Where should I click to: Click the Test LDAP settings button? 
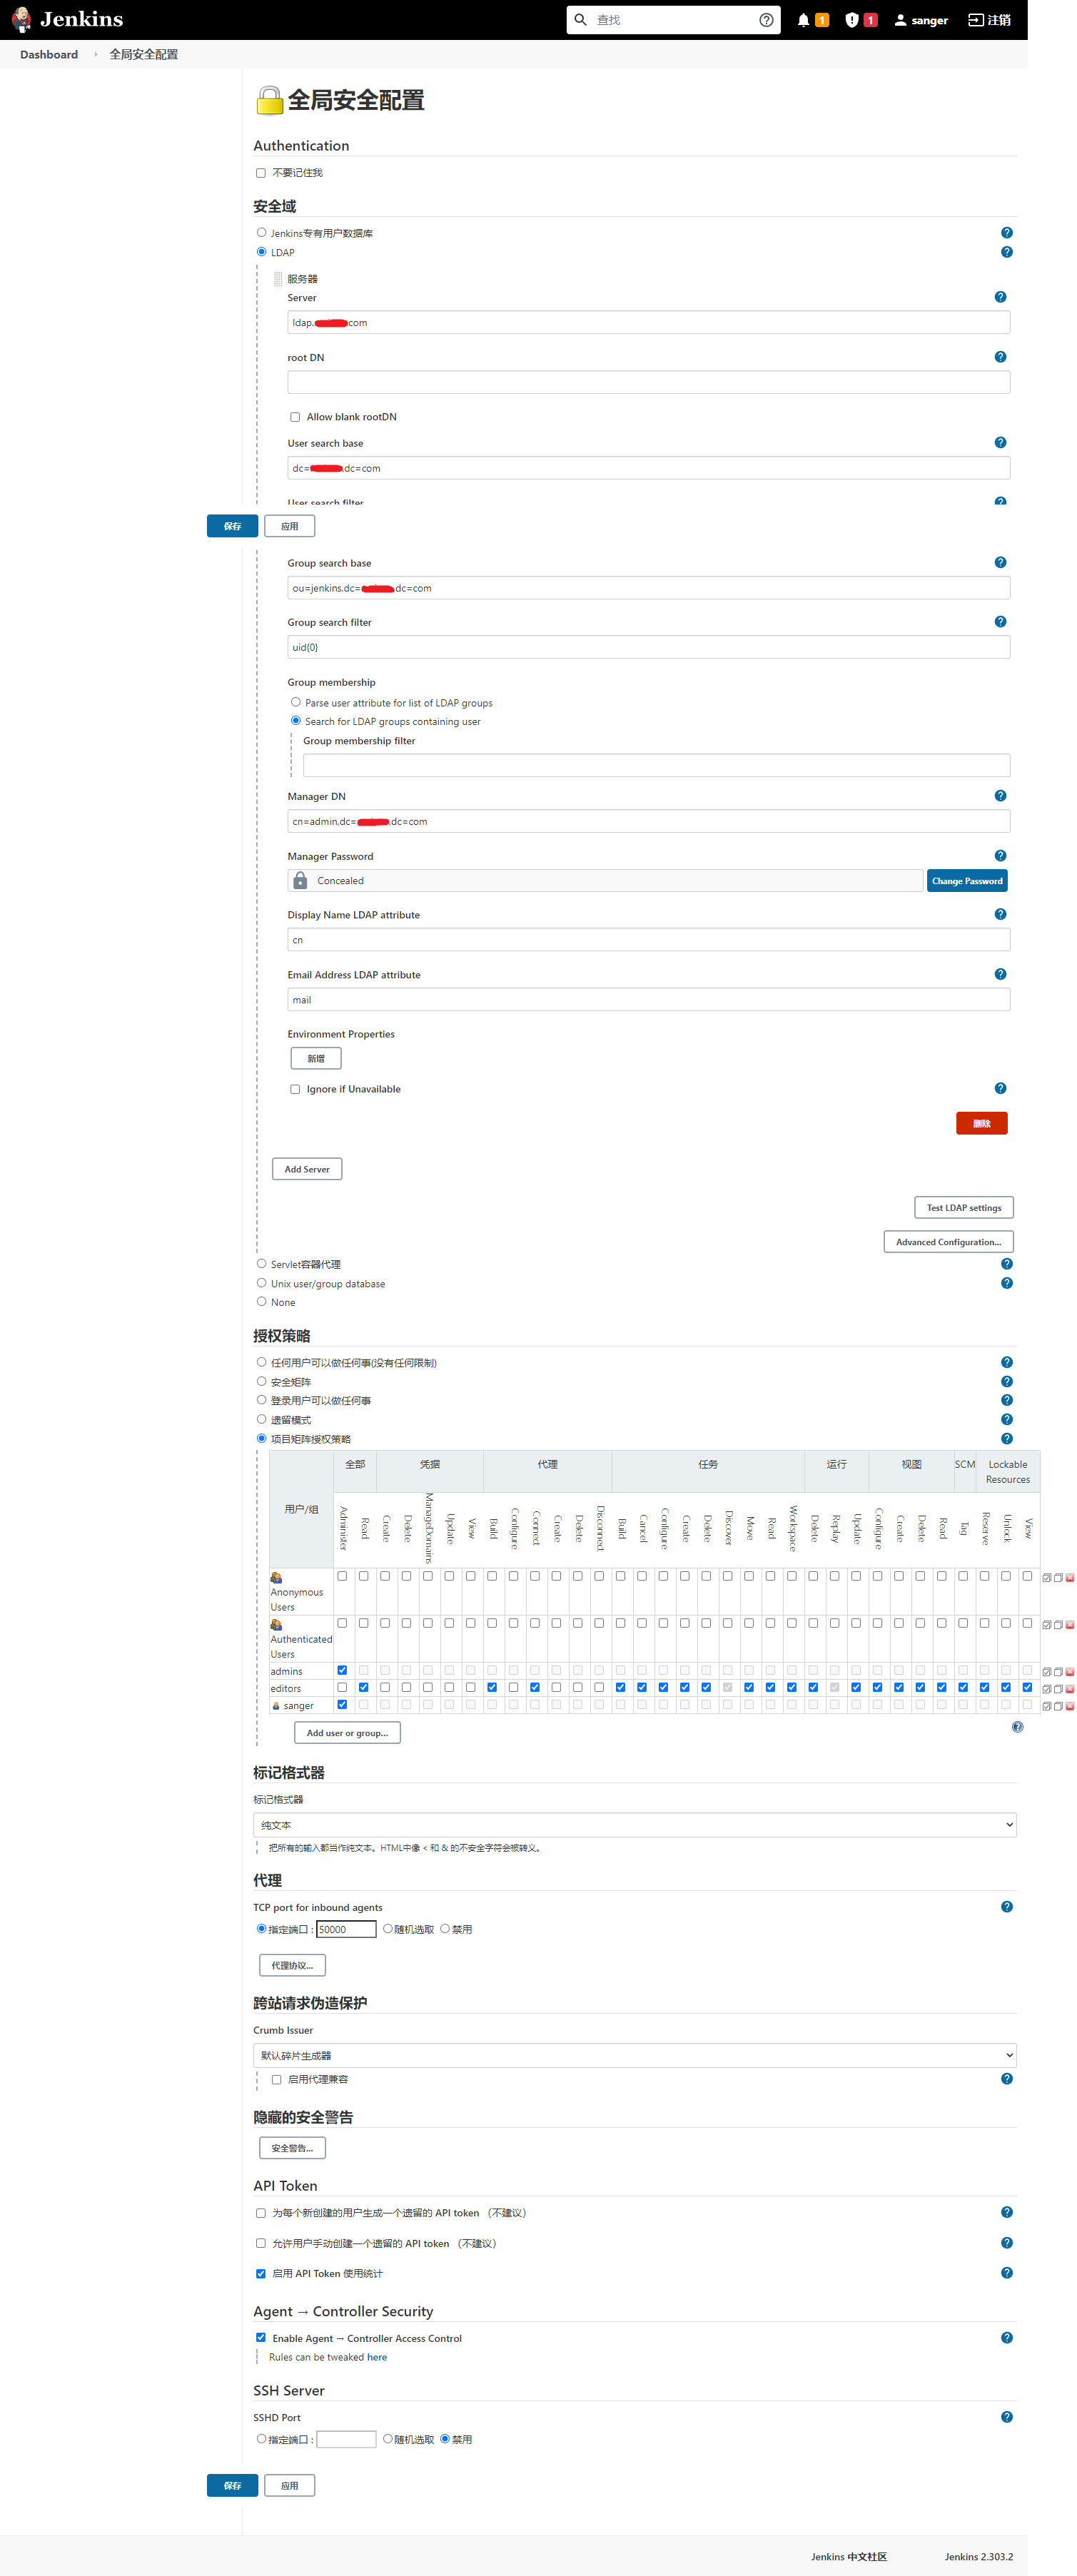click(x=963, y=1207)
